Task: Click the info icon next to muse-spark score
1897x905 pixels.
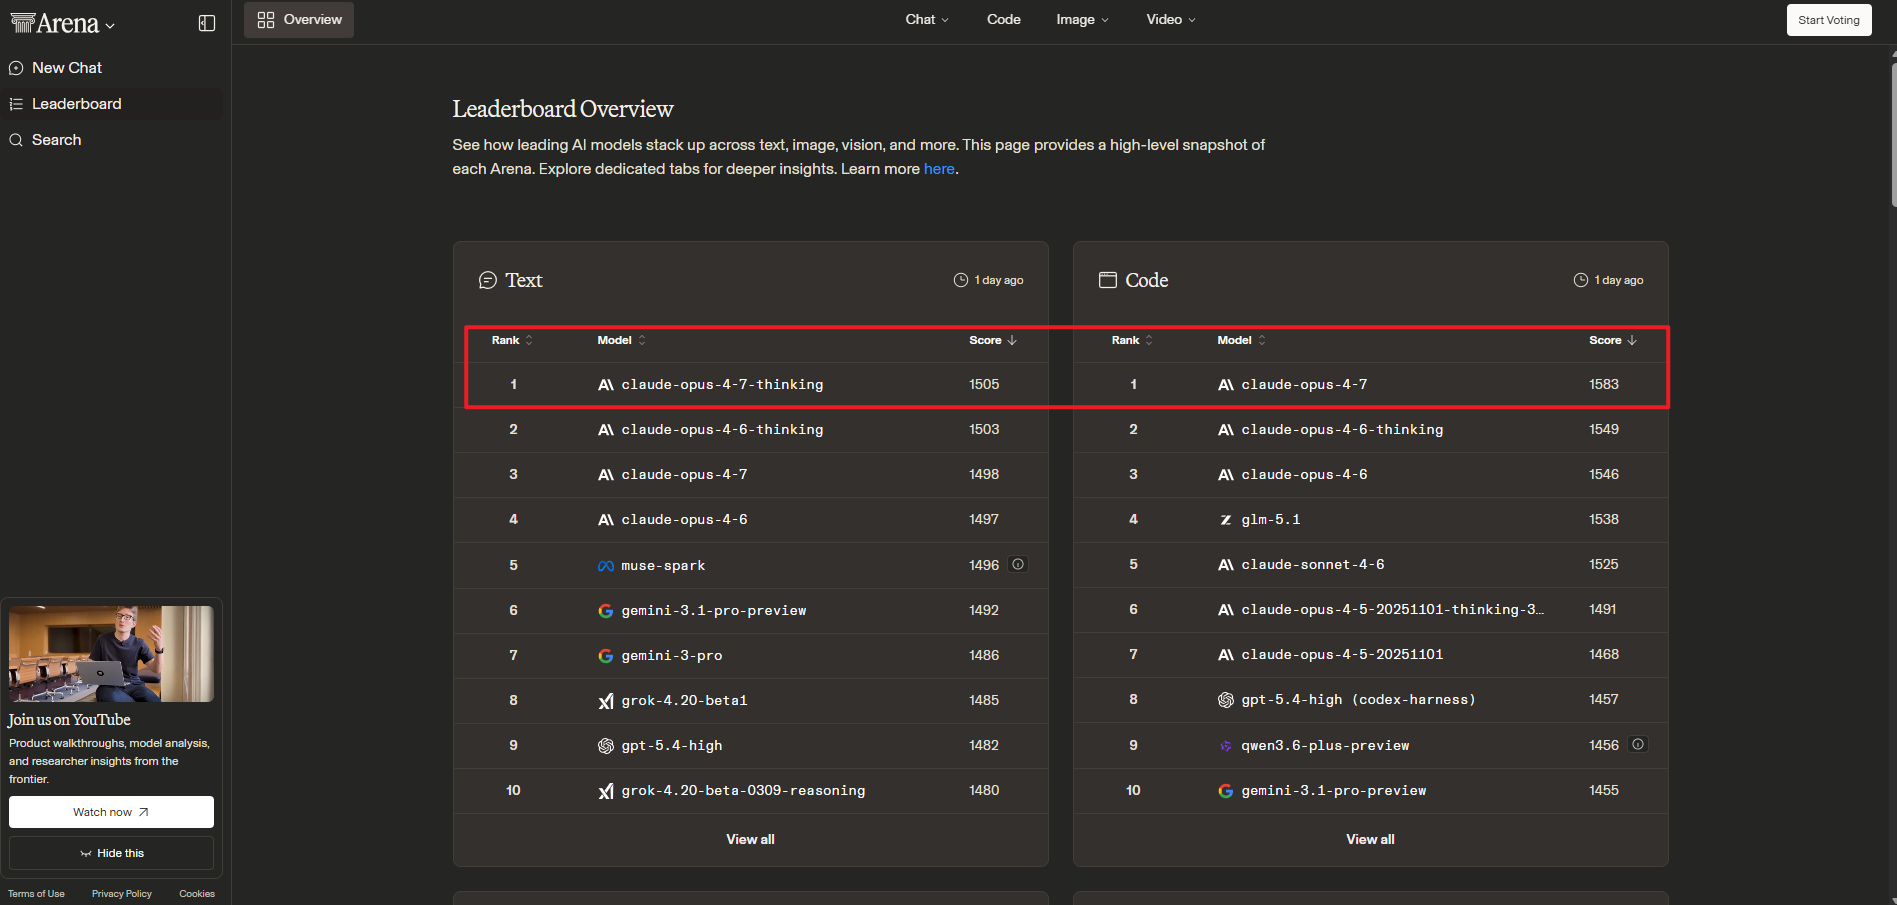Action: pos(1018,564)
